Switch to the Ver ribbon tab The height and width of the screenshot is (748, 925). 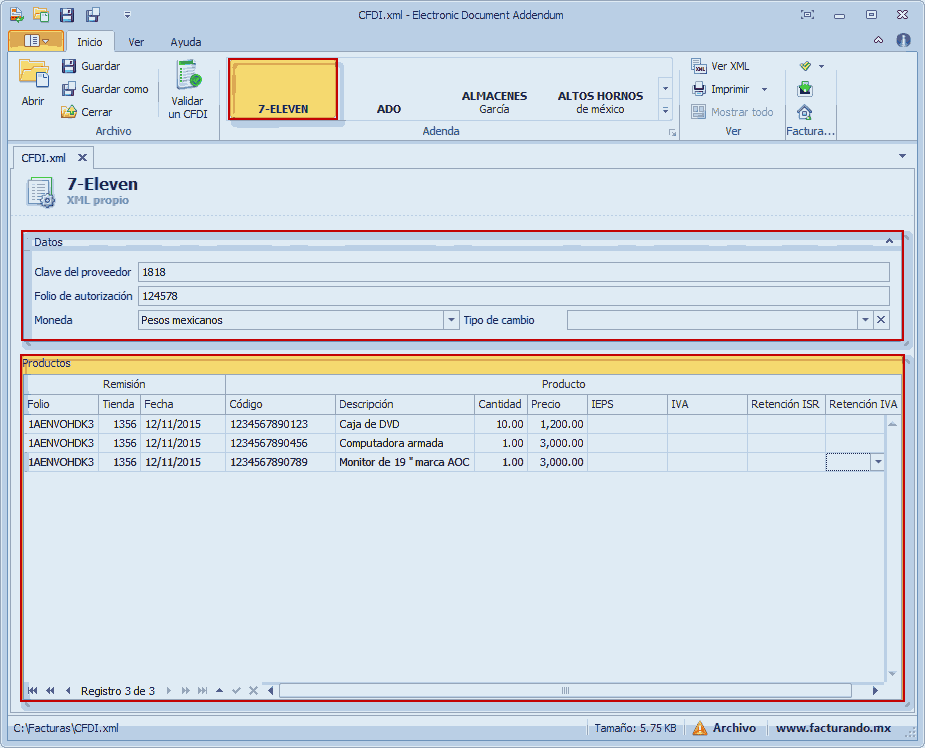click(136, 42)
